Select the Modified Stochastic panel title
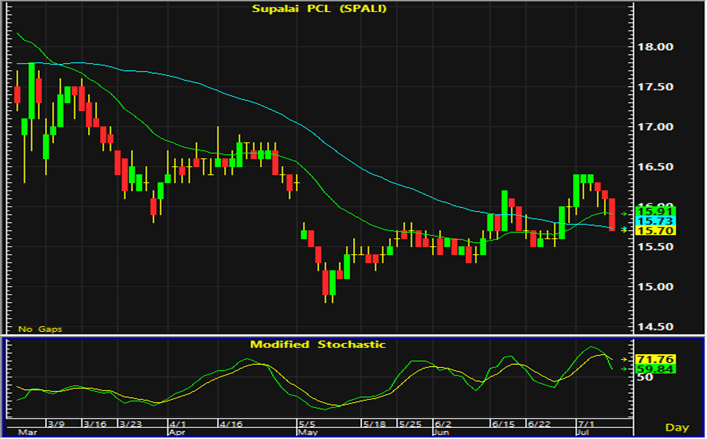 click(318, 345)
